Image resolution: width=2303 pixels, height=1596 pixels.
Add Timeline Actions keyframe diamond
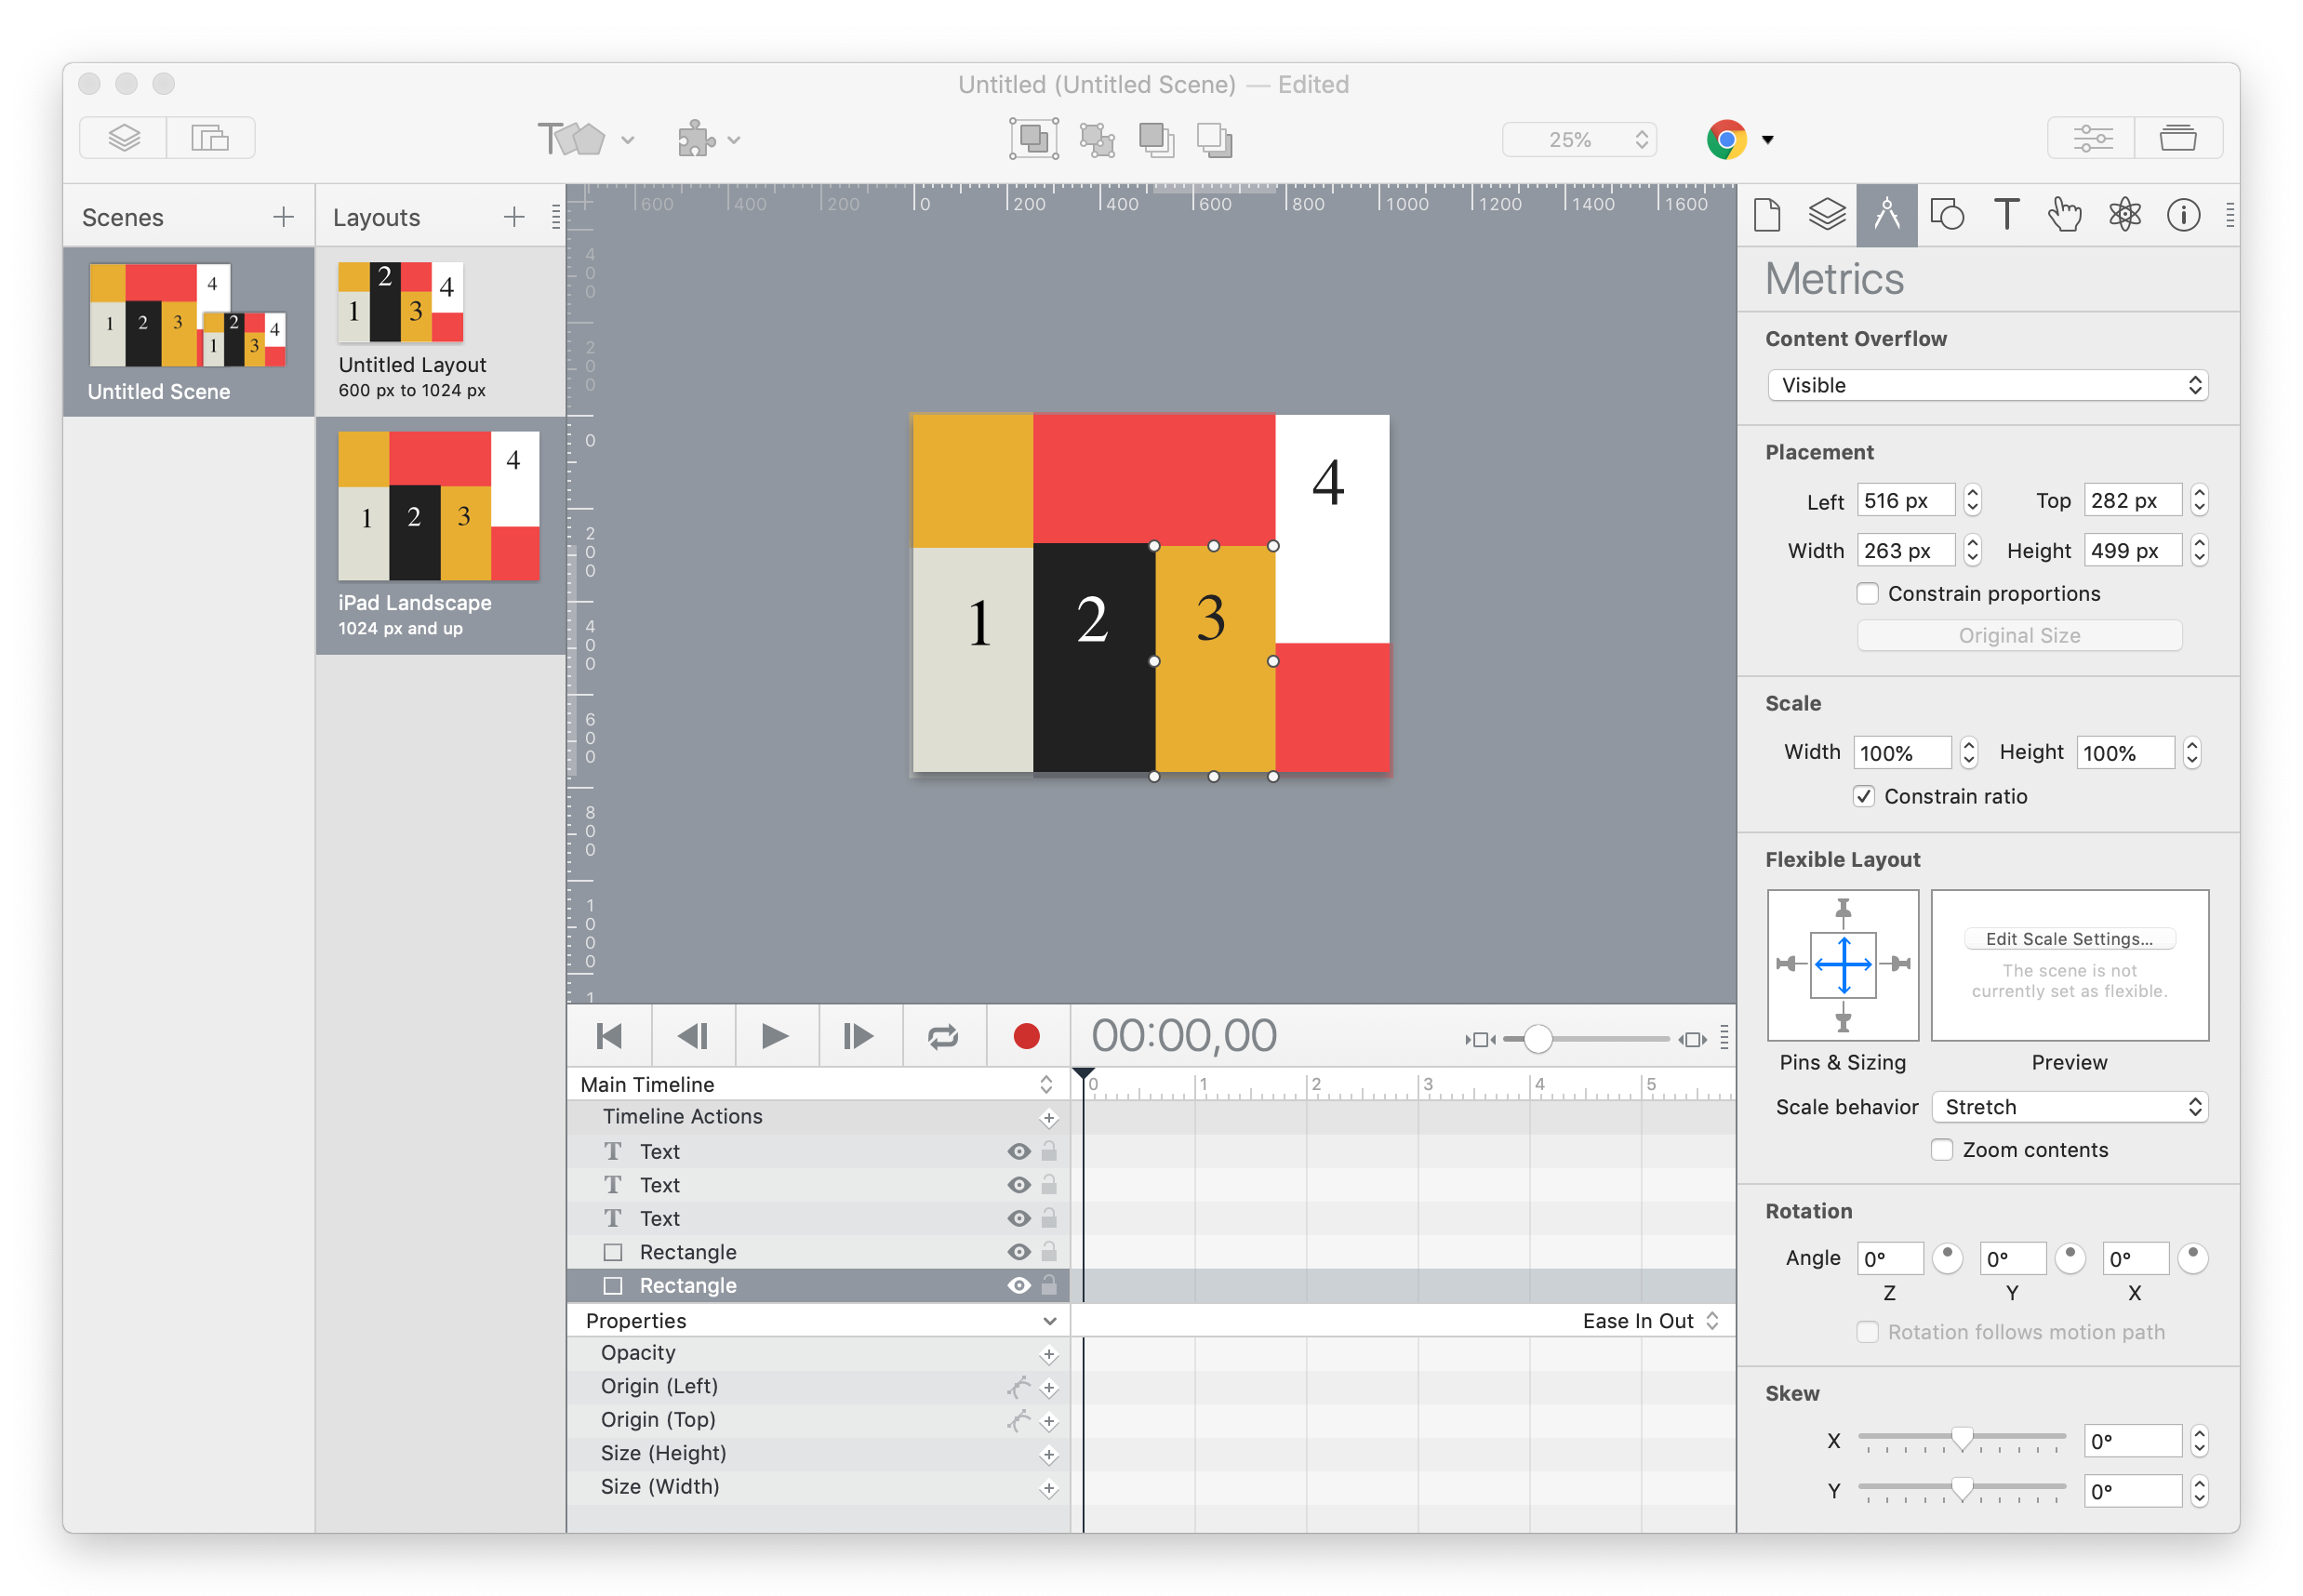(1049, 1118)
